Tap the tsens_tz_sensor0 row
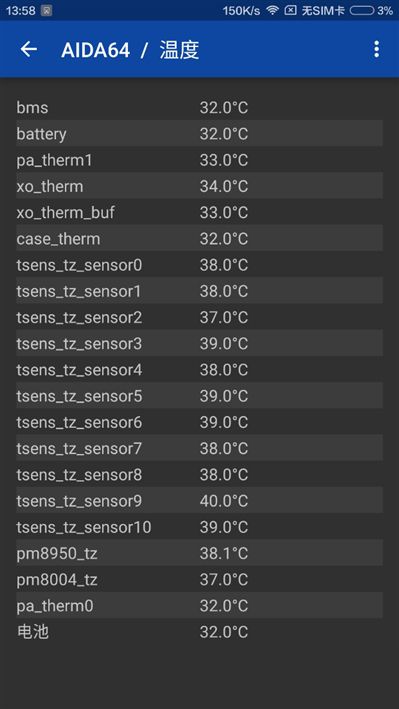The image size is (399, 709). (200, 265)
